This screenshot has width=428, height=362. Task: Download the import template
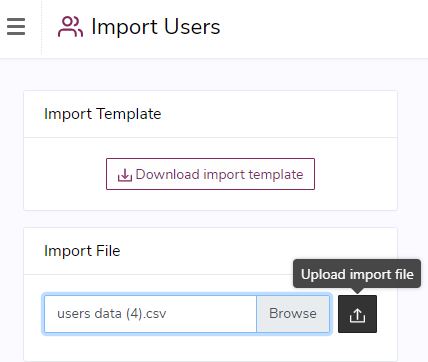(x=210, y=174)
